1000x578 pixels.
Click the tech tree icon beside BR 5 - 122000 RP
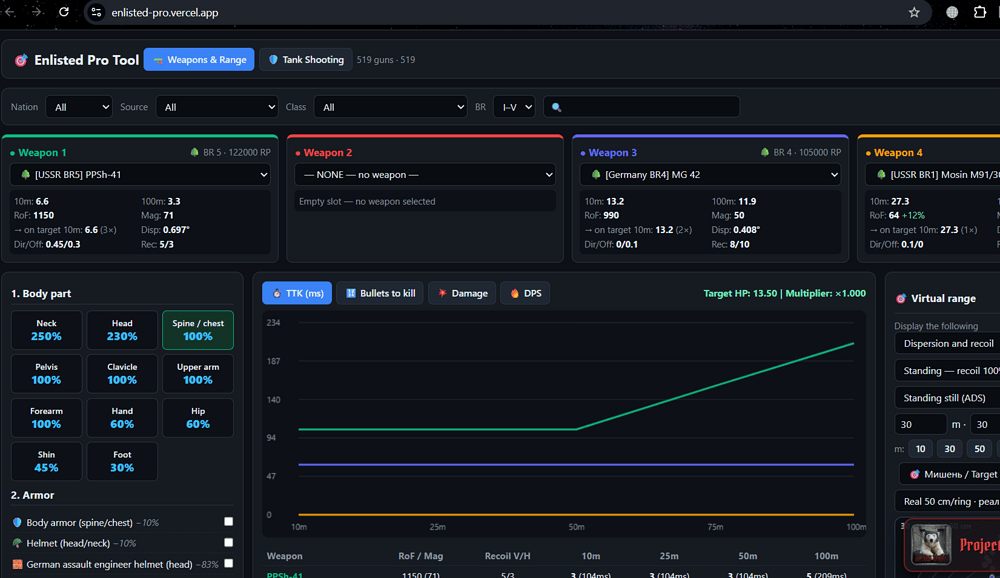(195, 152)
